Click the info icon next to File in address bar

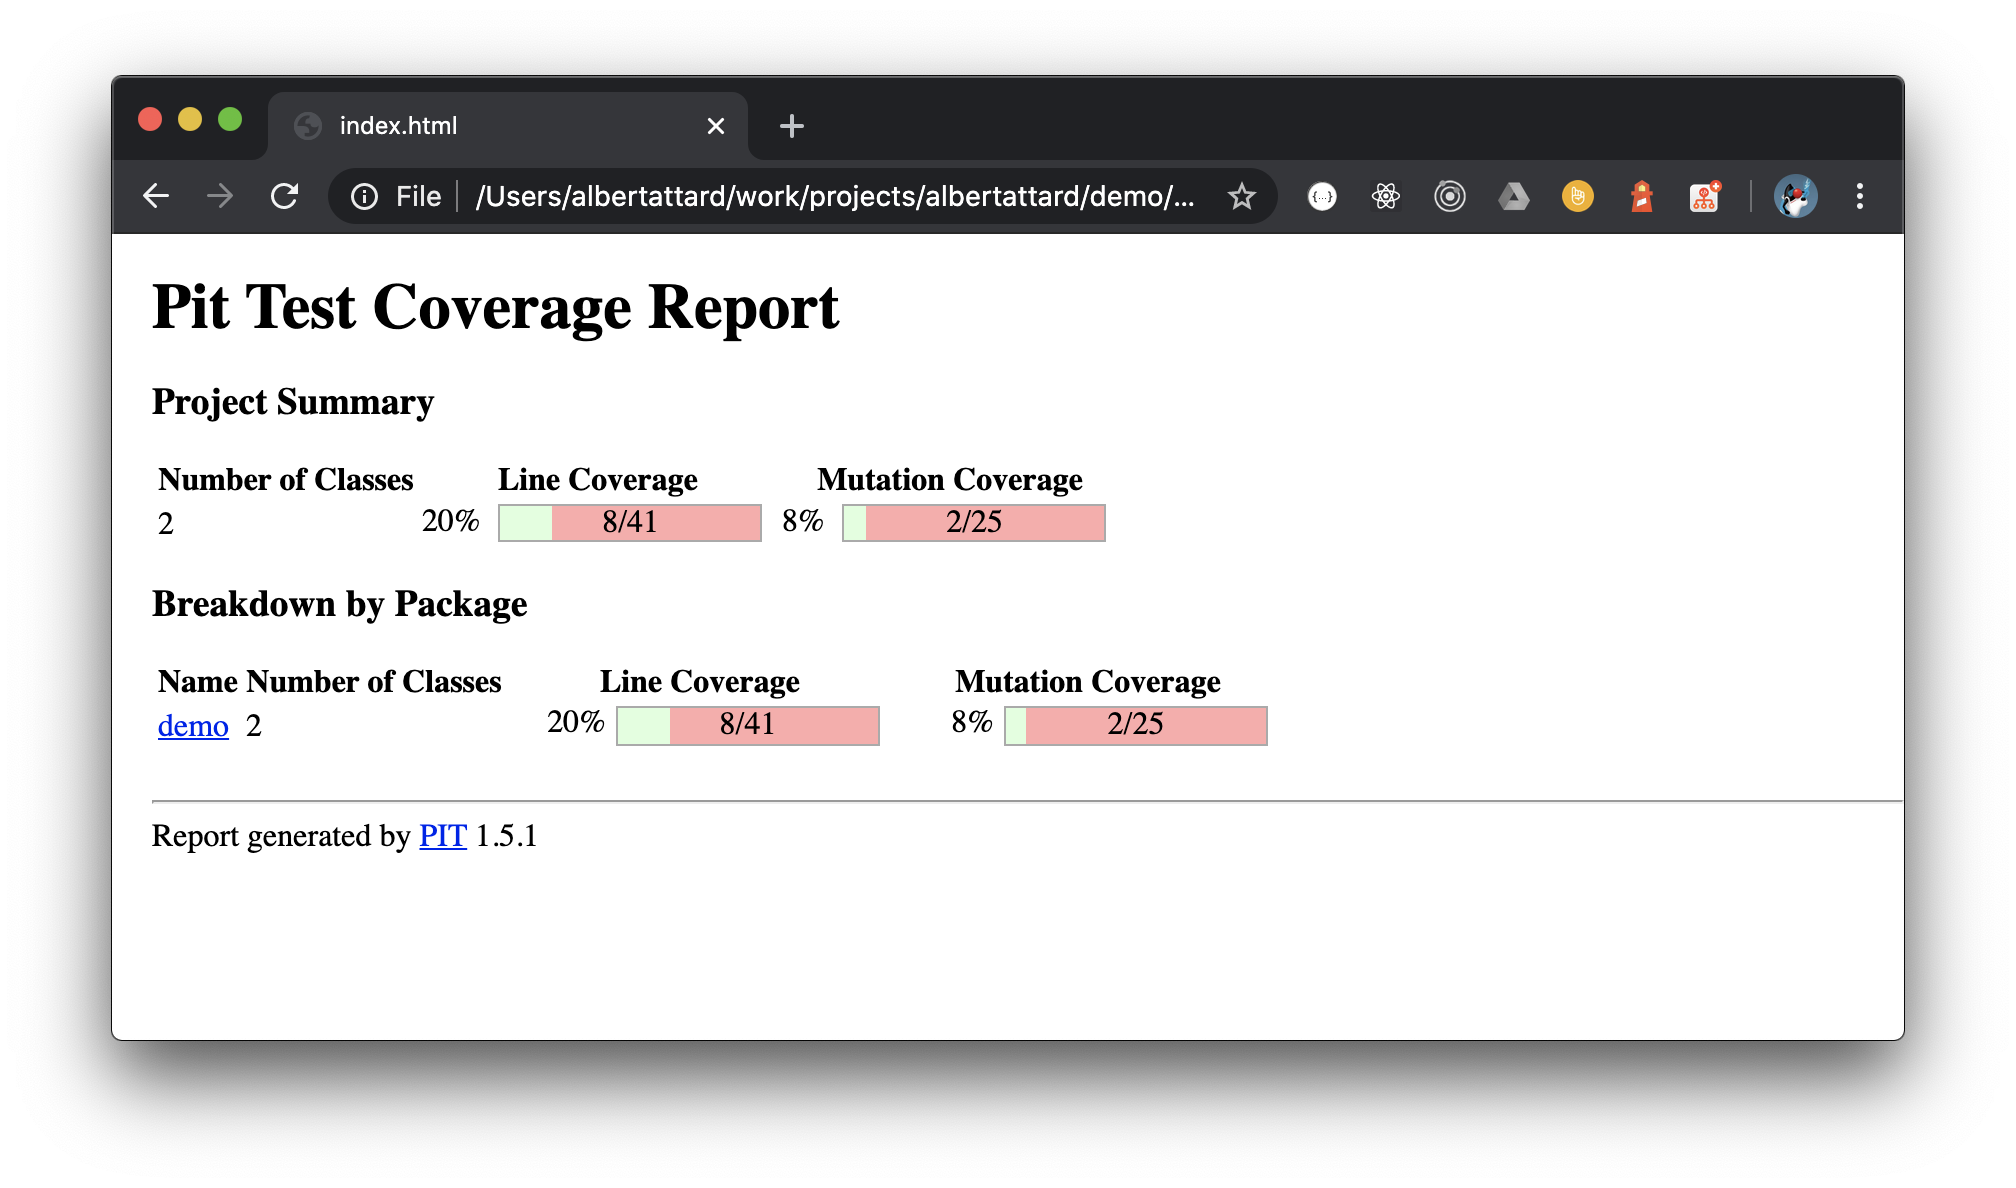click(x=365, y=197)
